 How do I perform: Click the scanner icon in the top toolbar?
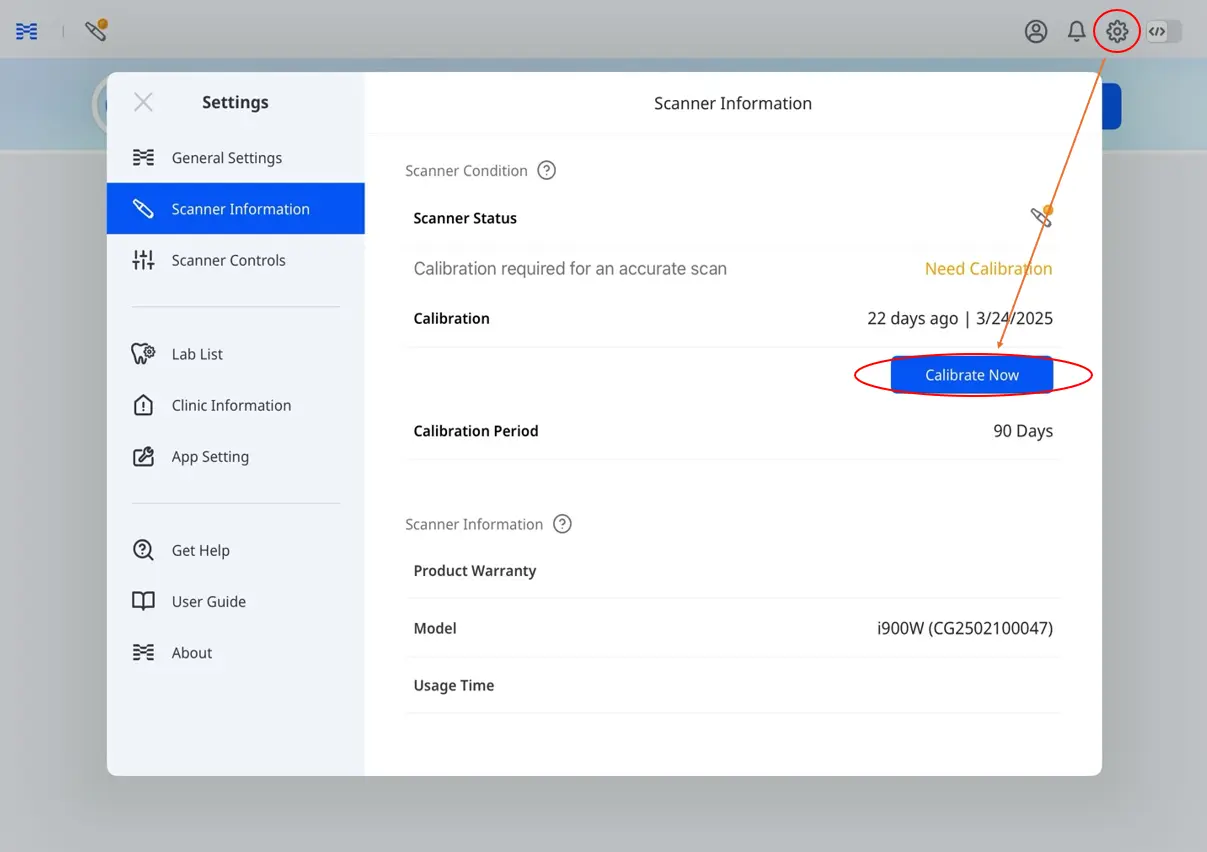[x=97, y=31]
